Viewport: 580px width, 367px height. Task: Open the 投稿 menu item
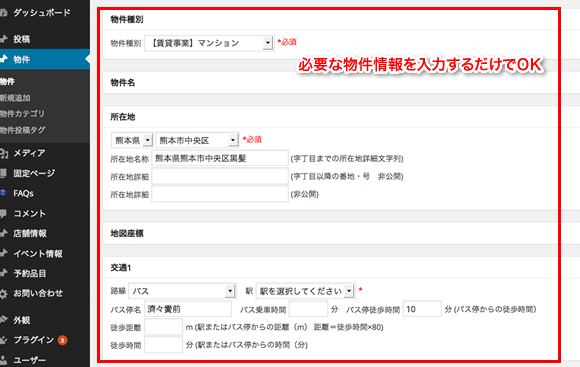click(x=21, y=39)
